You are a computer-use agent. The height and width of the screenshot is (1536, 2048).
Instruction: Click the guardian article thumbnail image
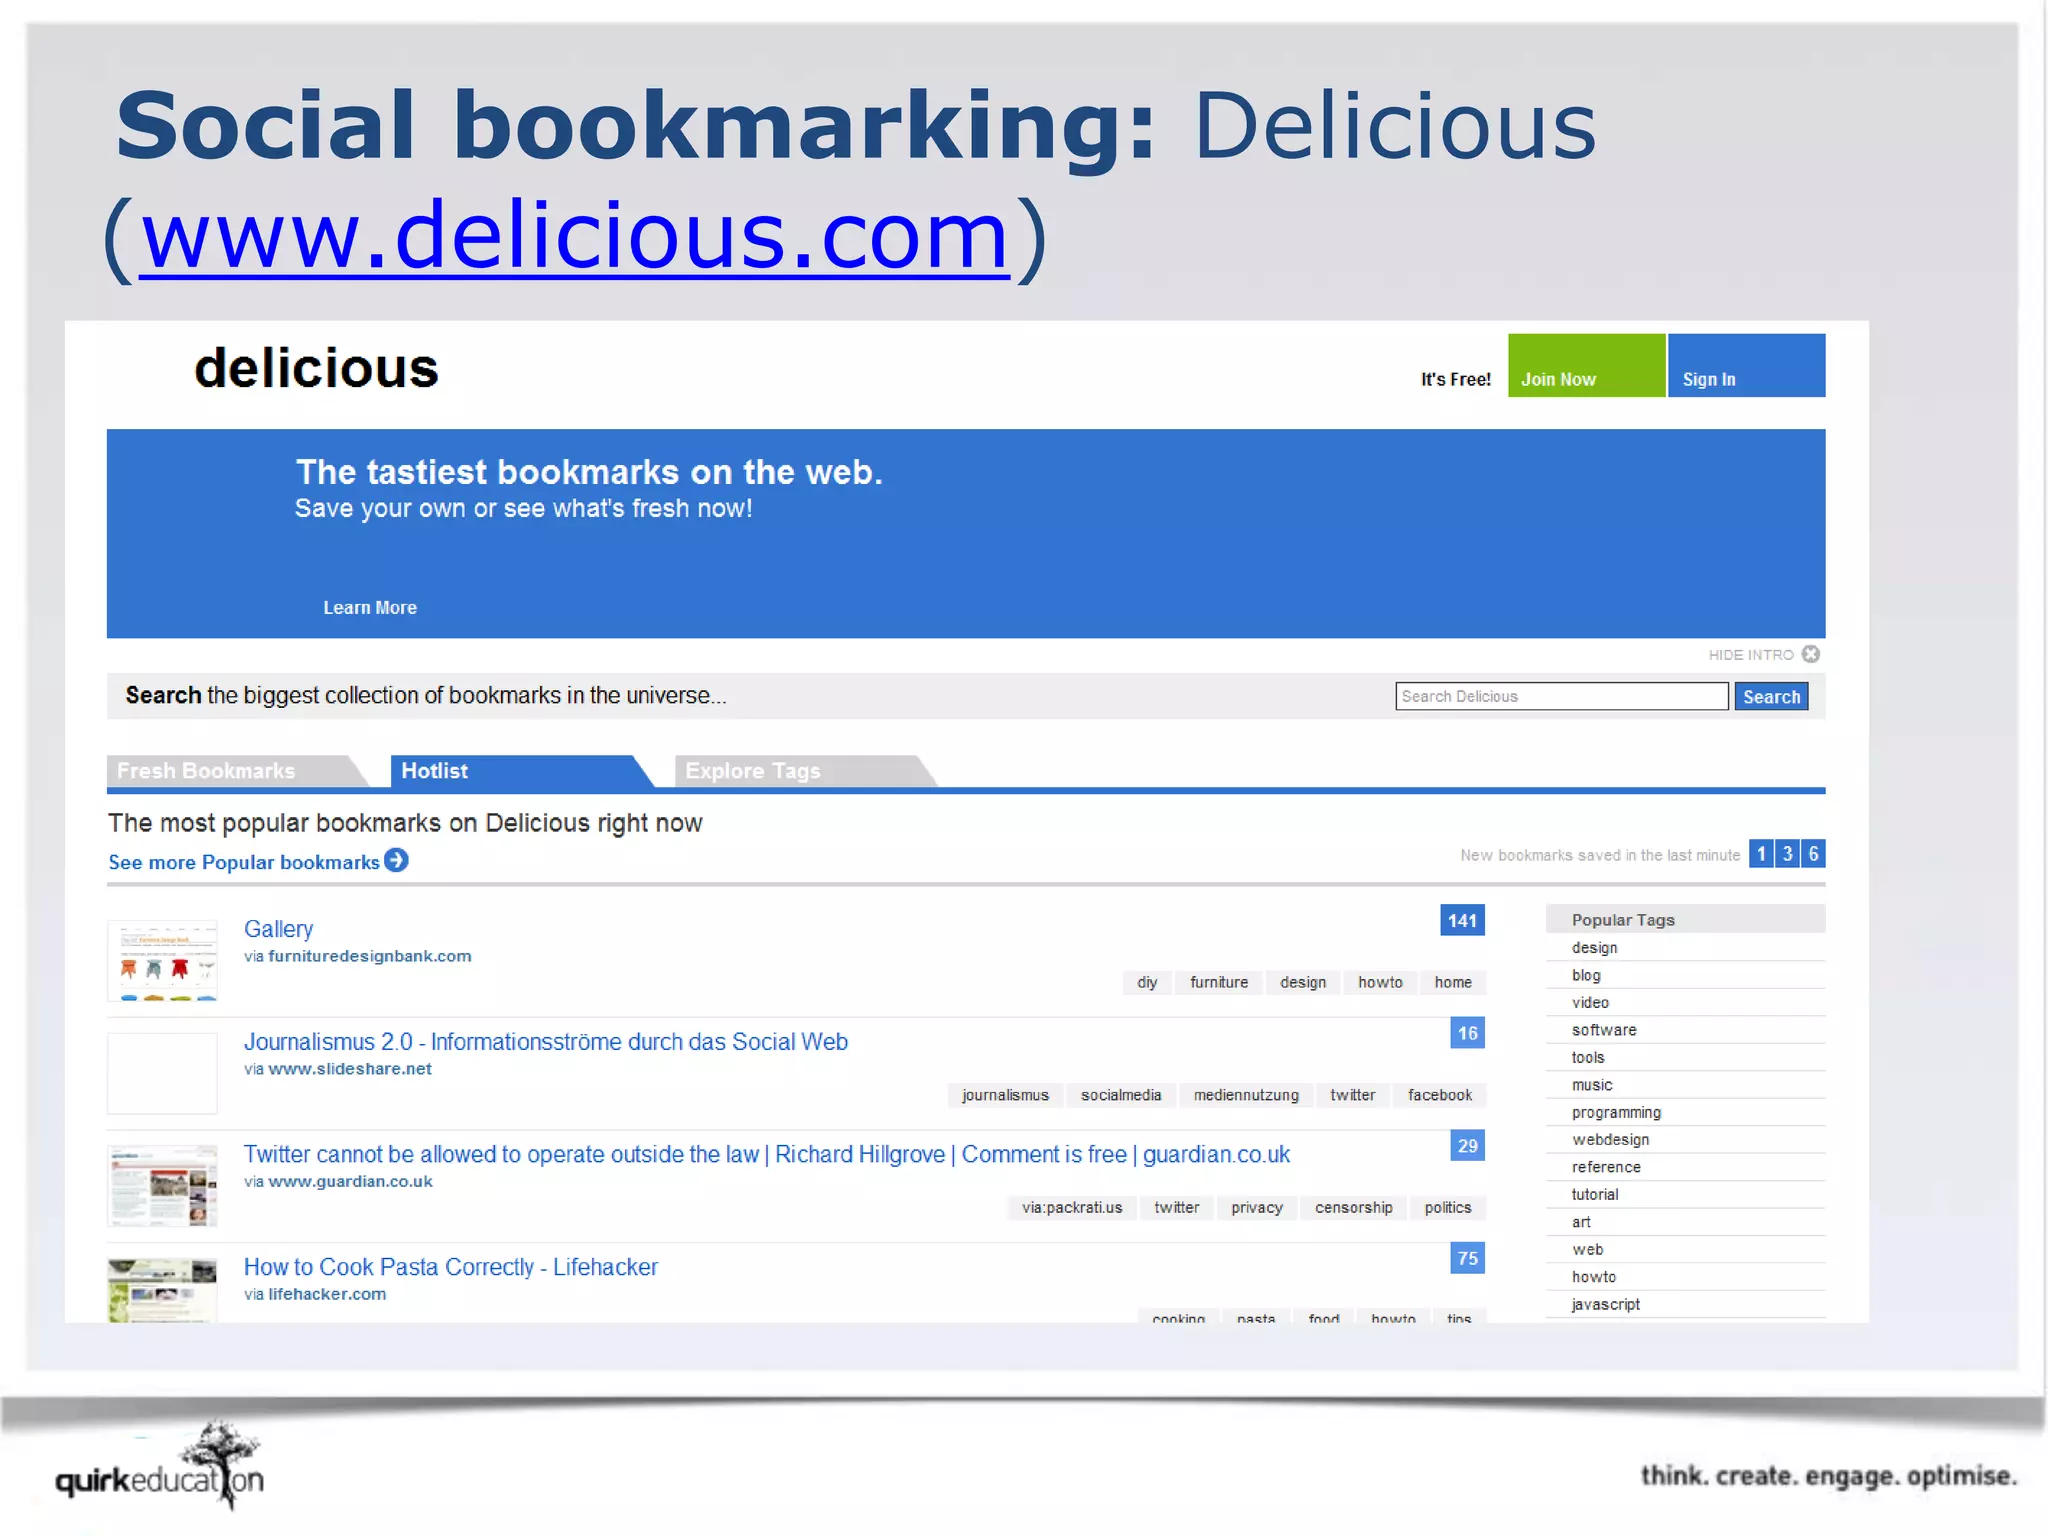(x=162, y=1186)
